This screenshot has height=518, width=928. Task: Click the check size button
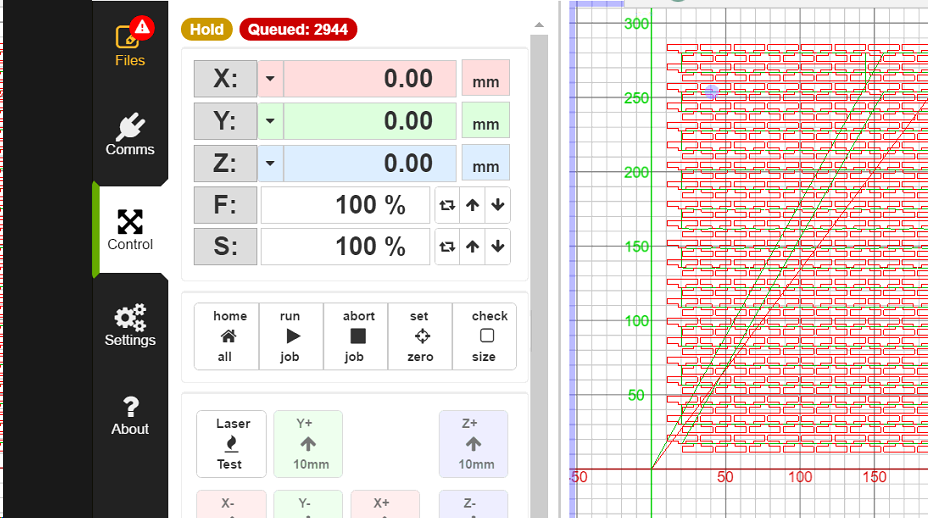[485, 336]
